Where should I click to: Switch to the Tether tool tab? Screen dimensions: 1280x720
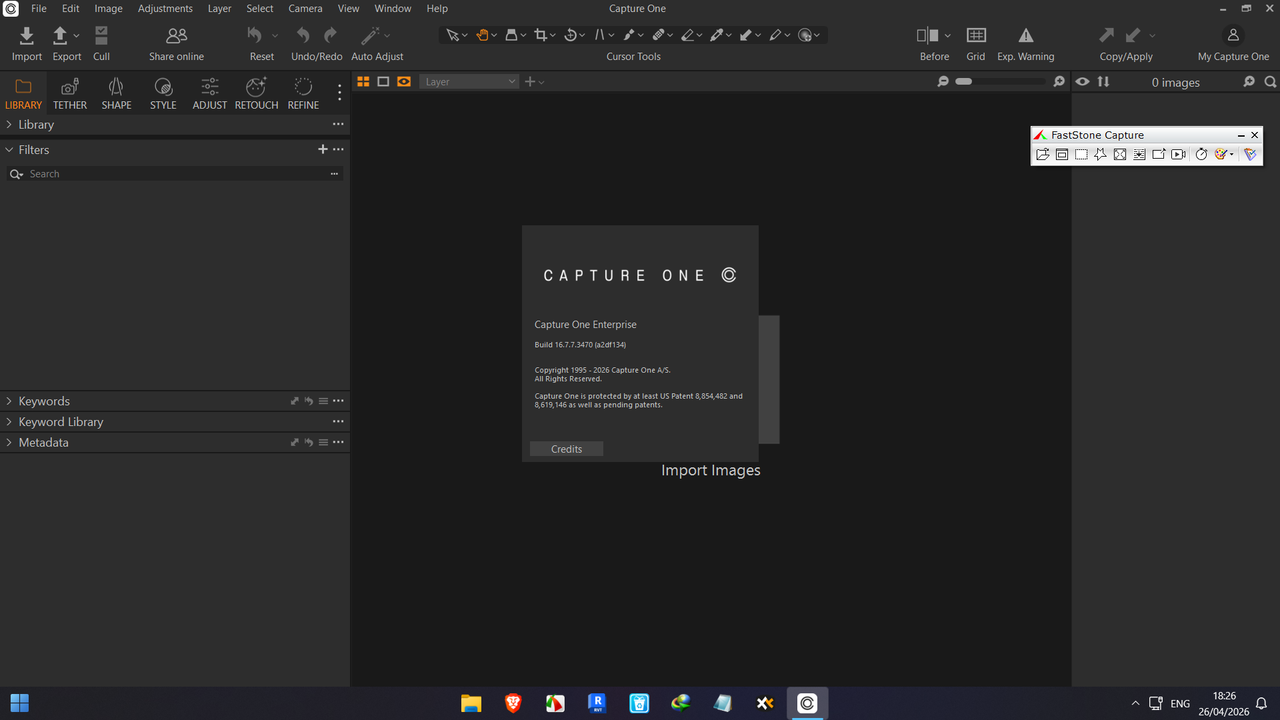point(70,94)
